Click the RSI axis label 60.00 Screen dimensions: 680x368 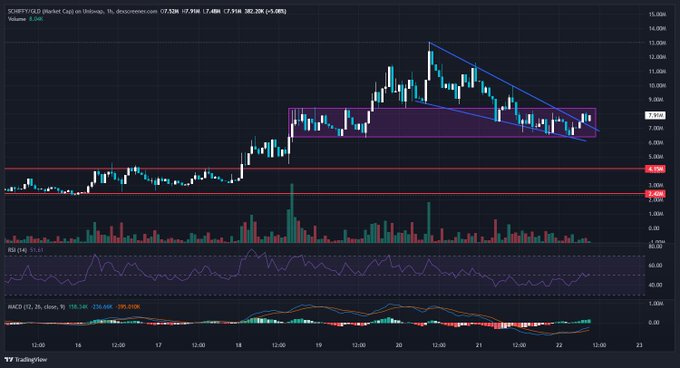tap(655, 265)
